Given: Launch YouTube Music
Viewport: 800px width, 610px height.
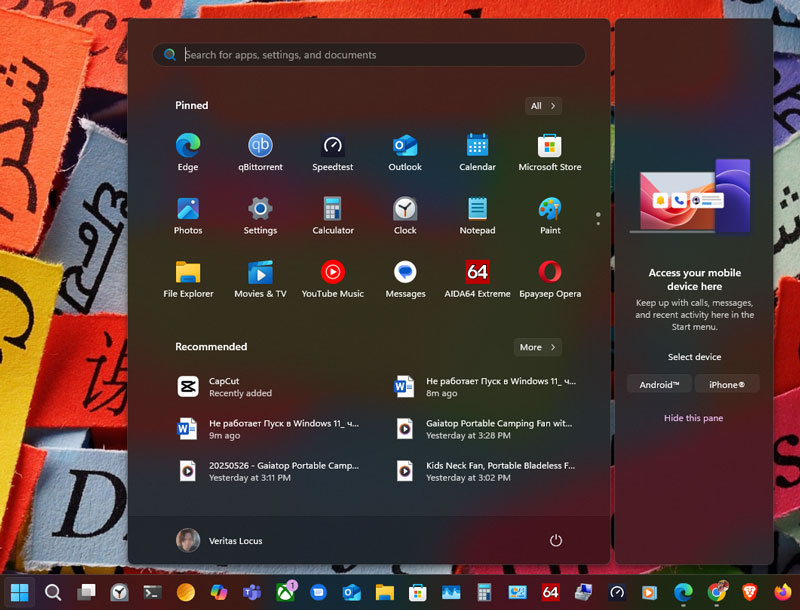Looking at the screenshot, I should pos(333,279).
